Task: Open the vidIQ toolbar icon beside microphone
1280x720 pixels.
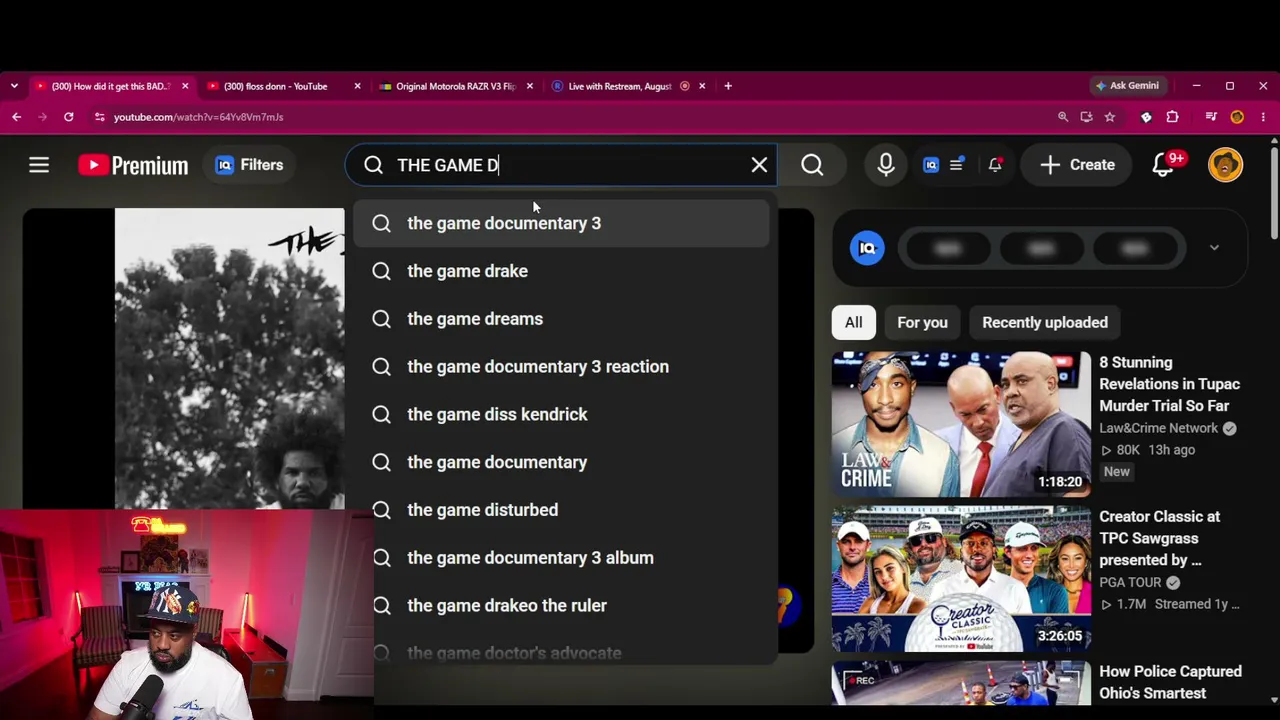Action: coord(931,165)
